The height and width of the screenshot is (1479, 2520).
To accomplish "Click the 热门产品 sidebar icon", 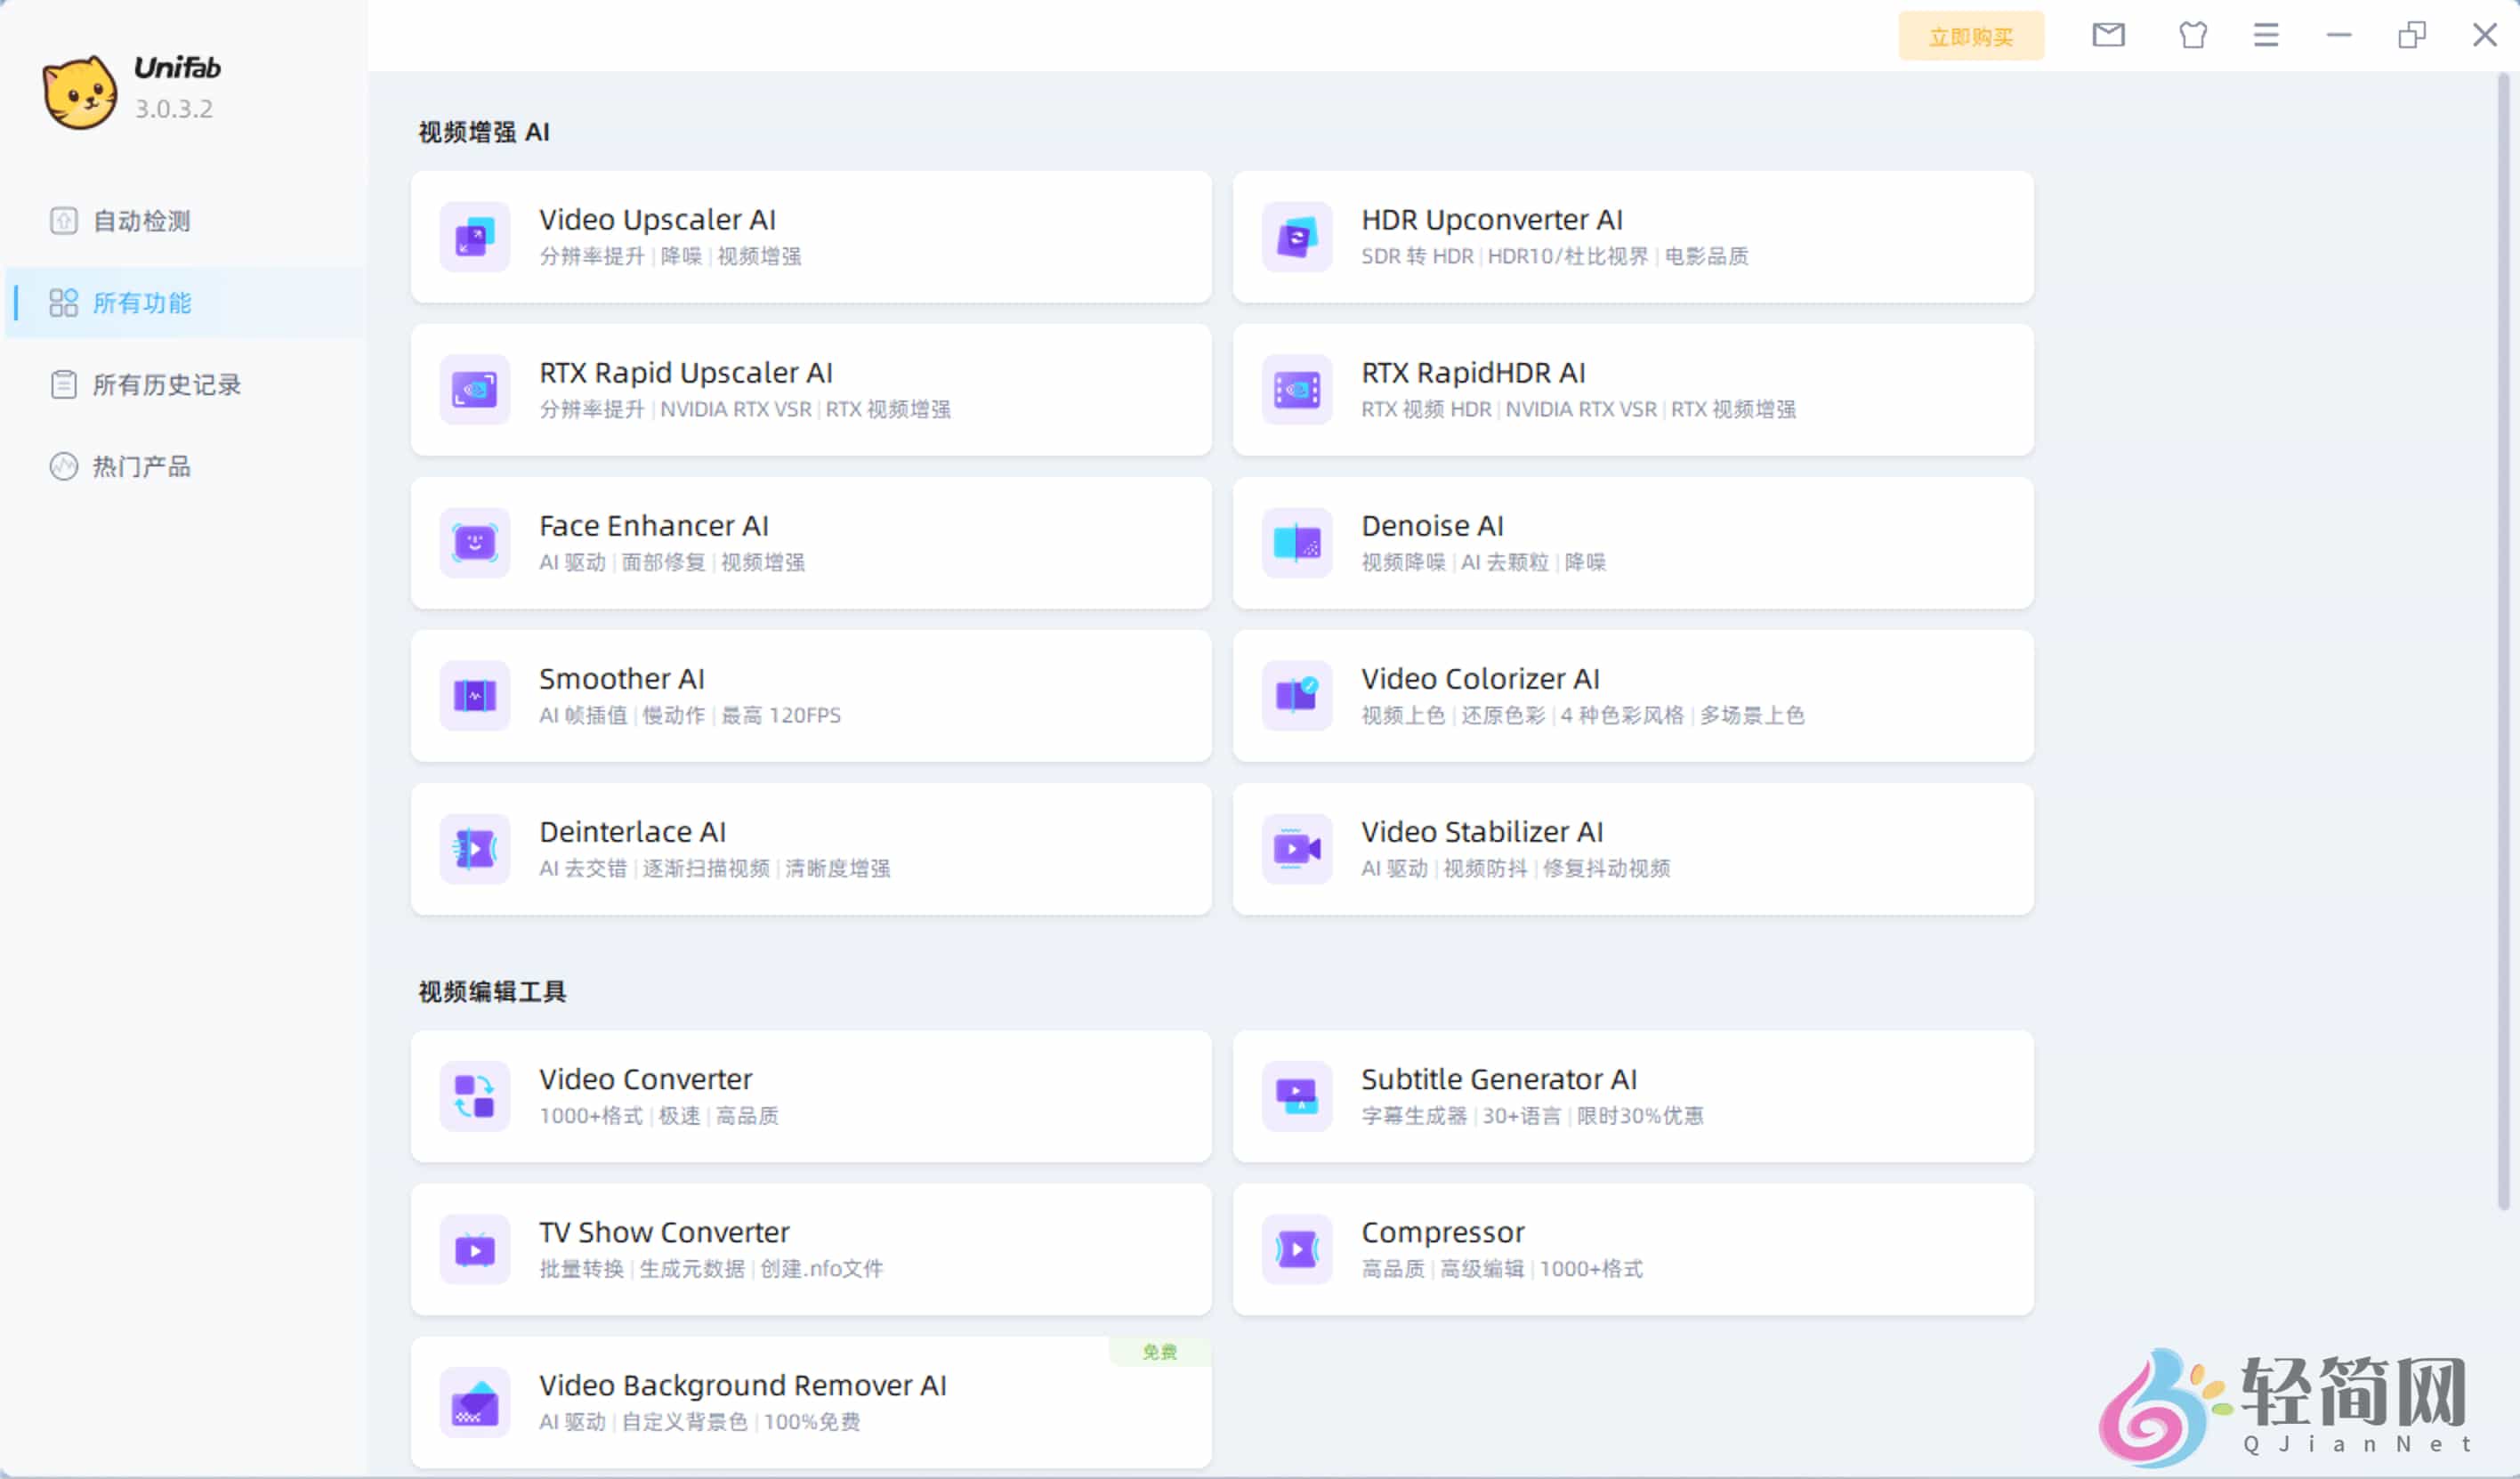I will 63,466.
